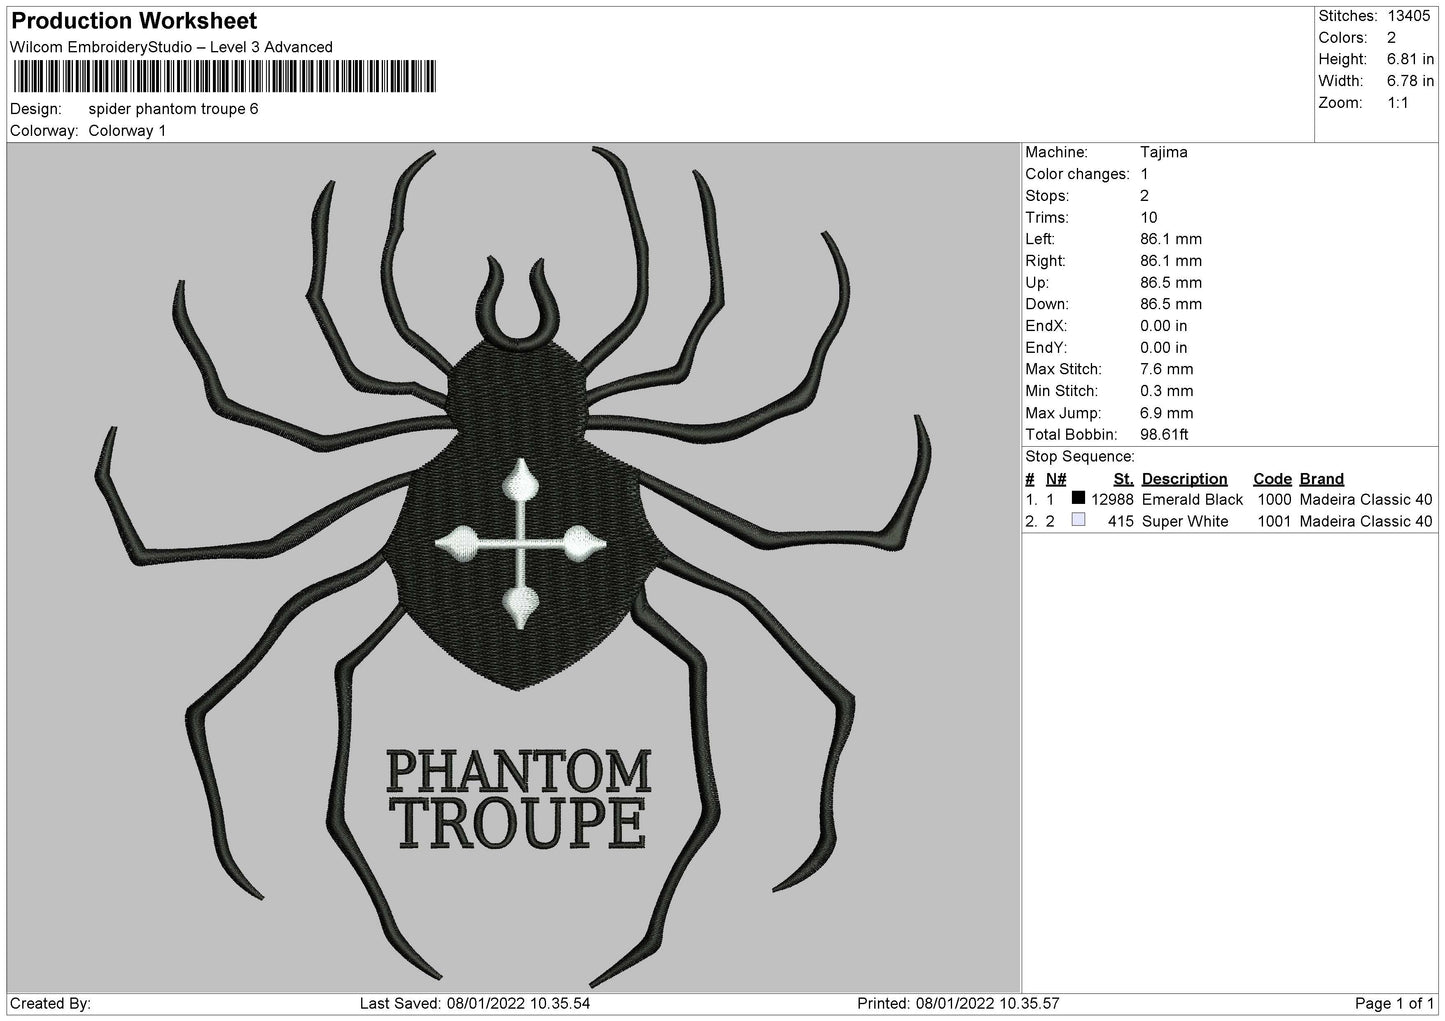This screenshot has height=1021, width=1445.
Task: Click the Colors value 2
Action: pyautogui.click(x=1392, y=38)
